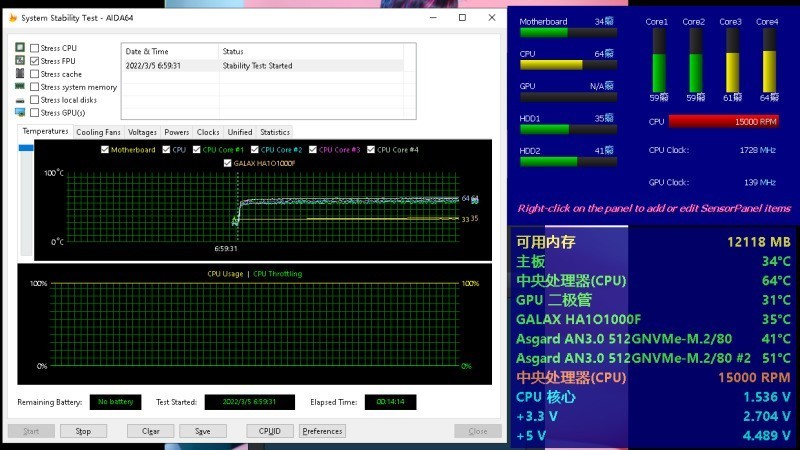The height and width of the screenshot is (450, 800).
Task: Click the CPUID button
Action: click(x=270, y=431)
